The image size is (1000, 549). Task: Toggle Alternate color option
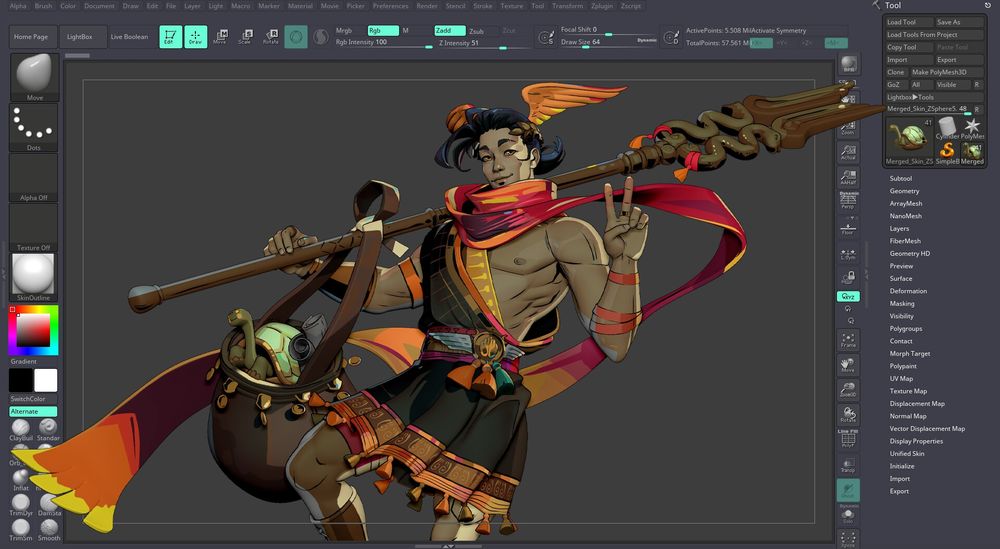(x=33, y=411)
